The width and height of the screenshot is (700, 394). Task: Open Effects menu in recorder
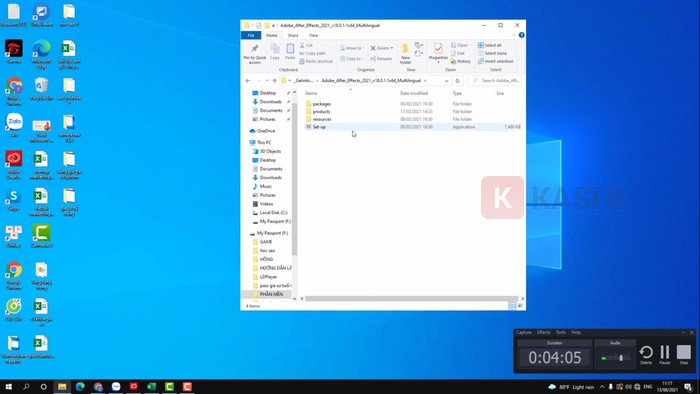point(543,332)
